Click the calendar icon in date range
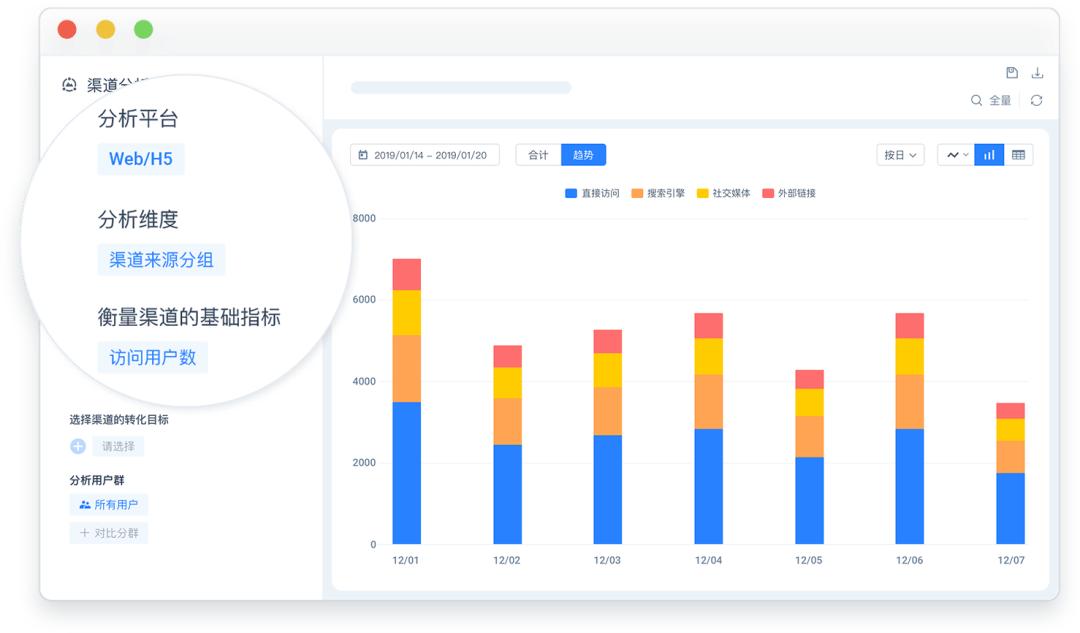1080x633 pixels. click(363, 155)
